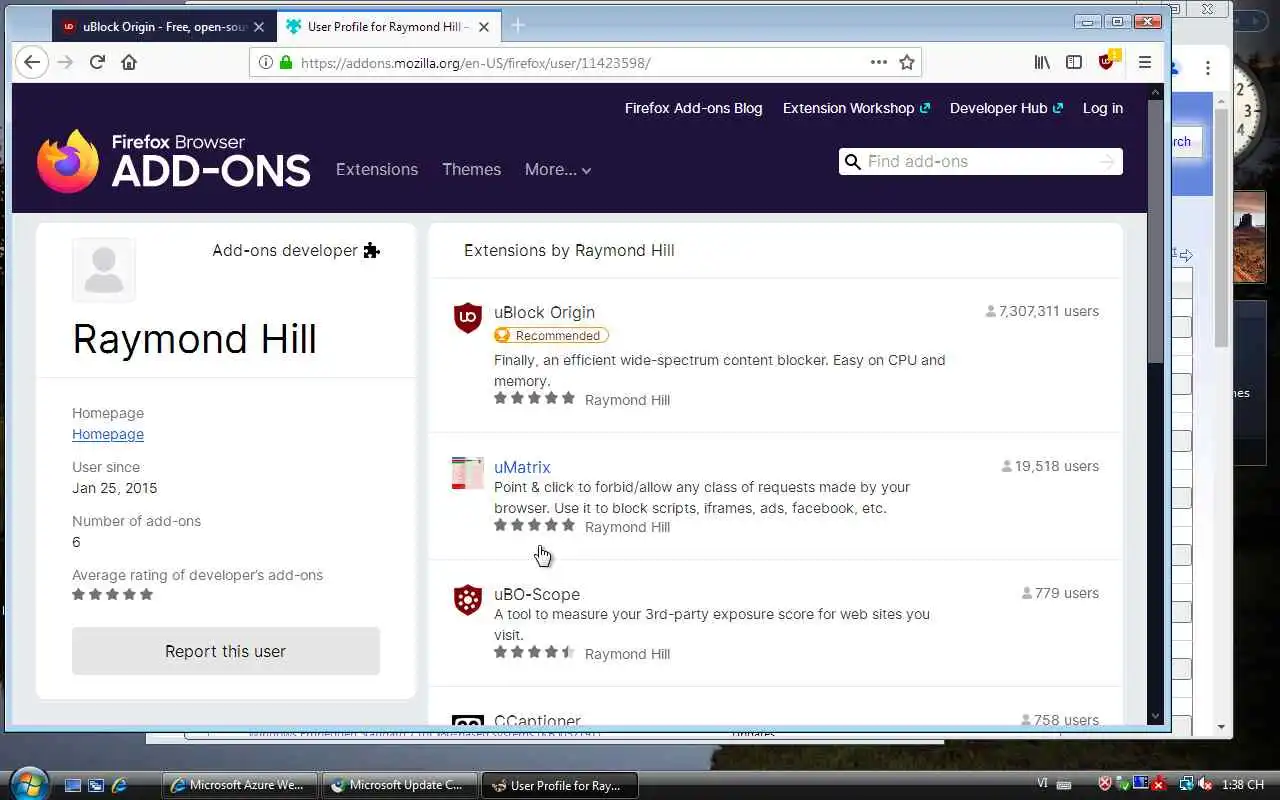Open the browser home page

pyautogui.click(x=129, y=62)
